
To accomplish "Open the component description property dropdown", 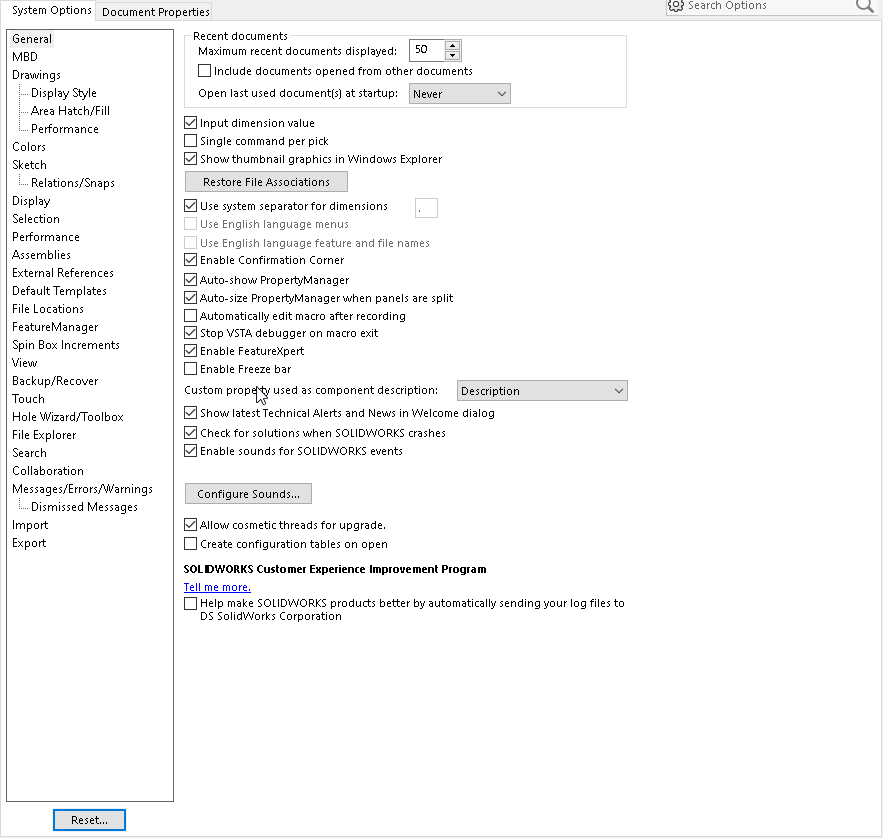I will (x=542, y=391).
